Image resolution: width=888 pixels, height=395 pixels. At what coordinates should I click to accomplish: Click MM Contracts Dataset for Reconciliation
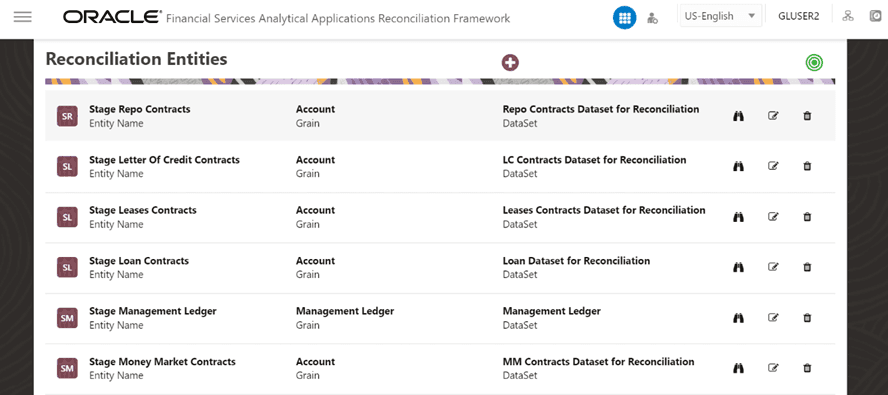coord(599,362)
